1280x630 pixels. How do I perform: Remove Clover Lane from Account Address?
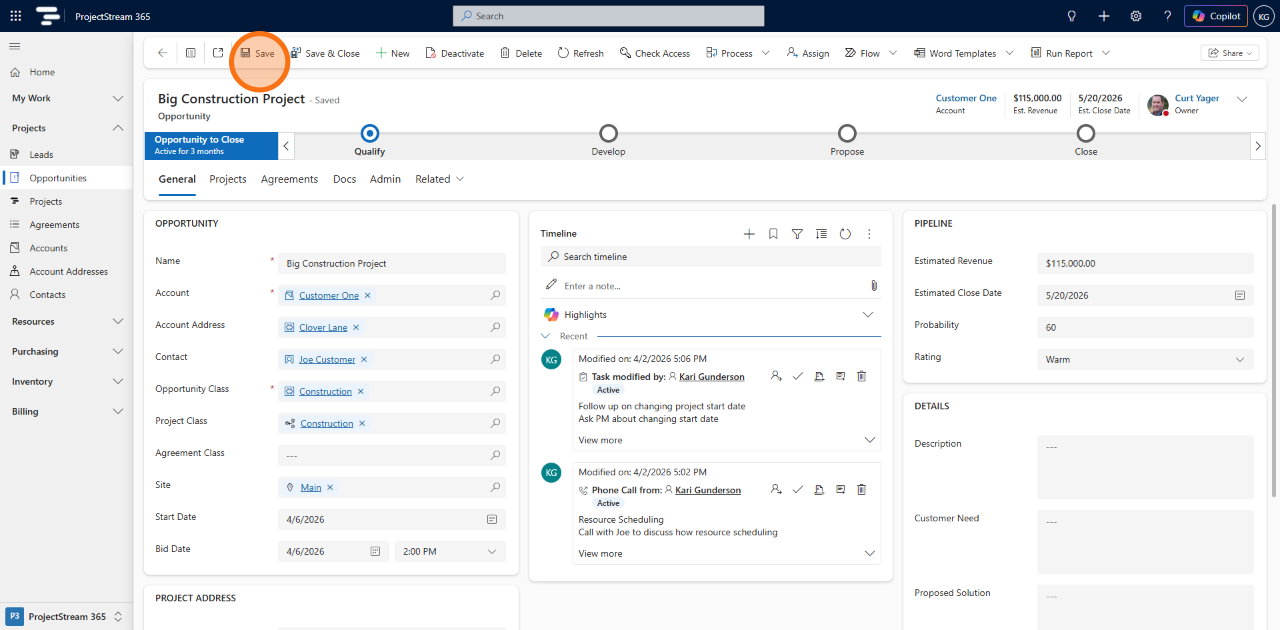[356, 327]
